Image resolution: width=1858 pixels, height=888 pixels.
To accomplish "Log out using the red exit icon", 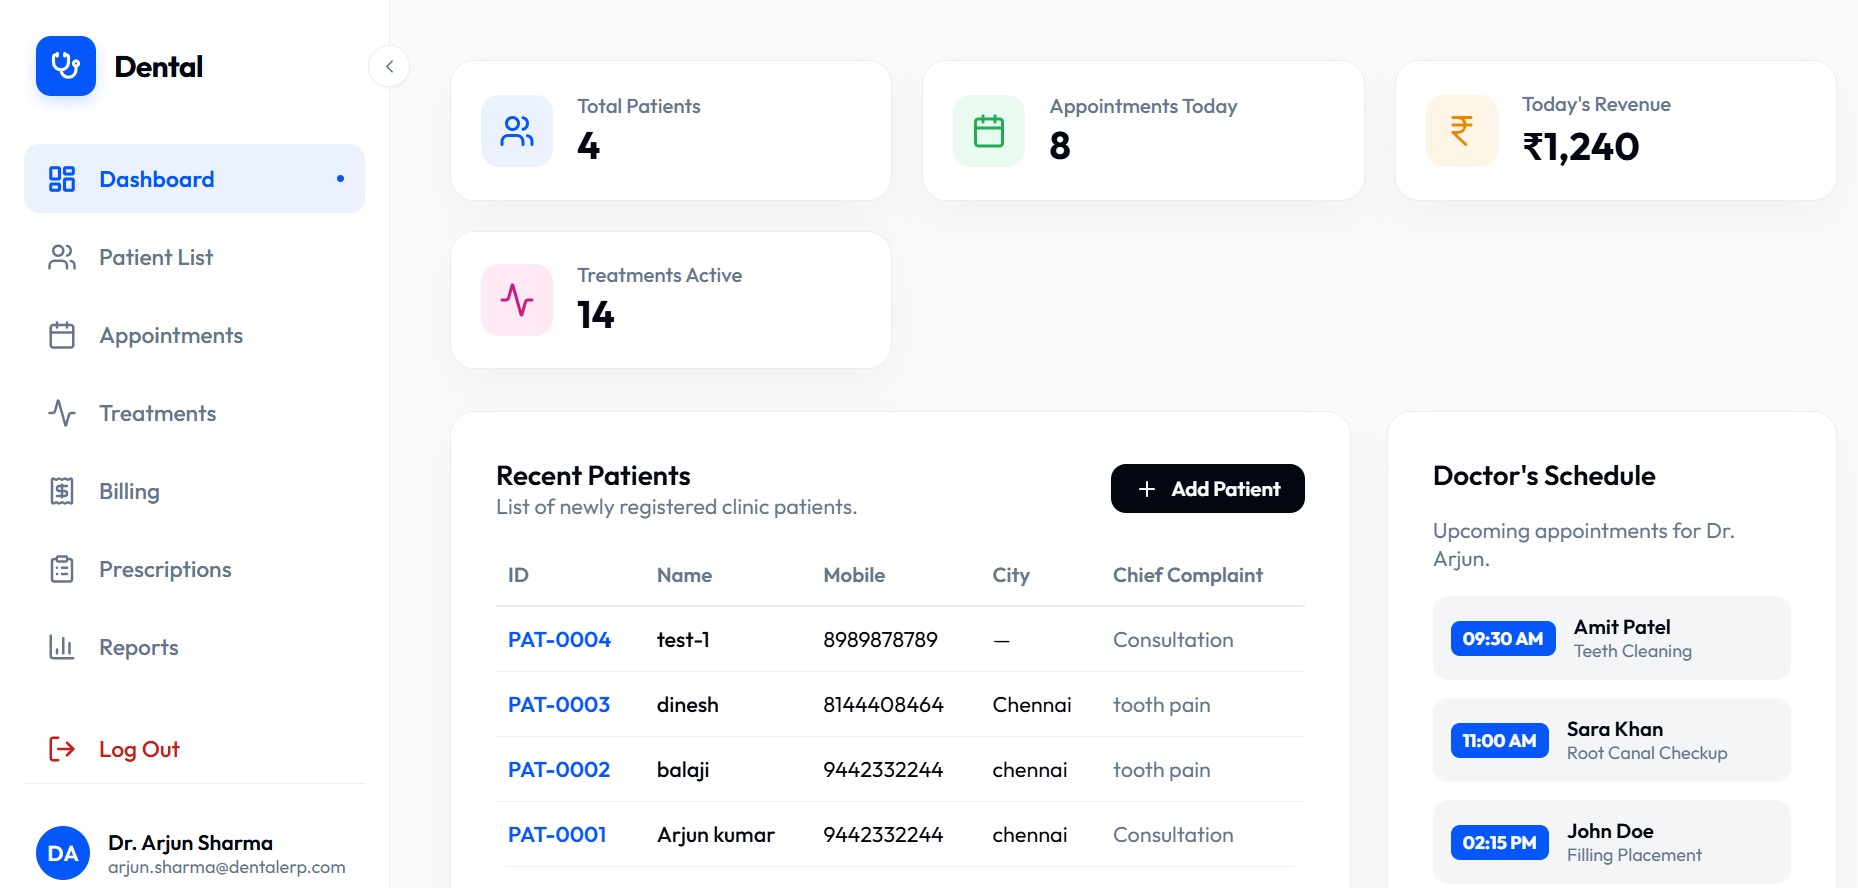I will (x=62, y=749).
